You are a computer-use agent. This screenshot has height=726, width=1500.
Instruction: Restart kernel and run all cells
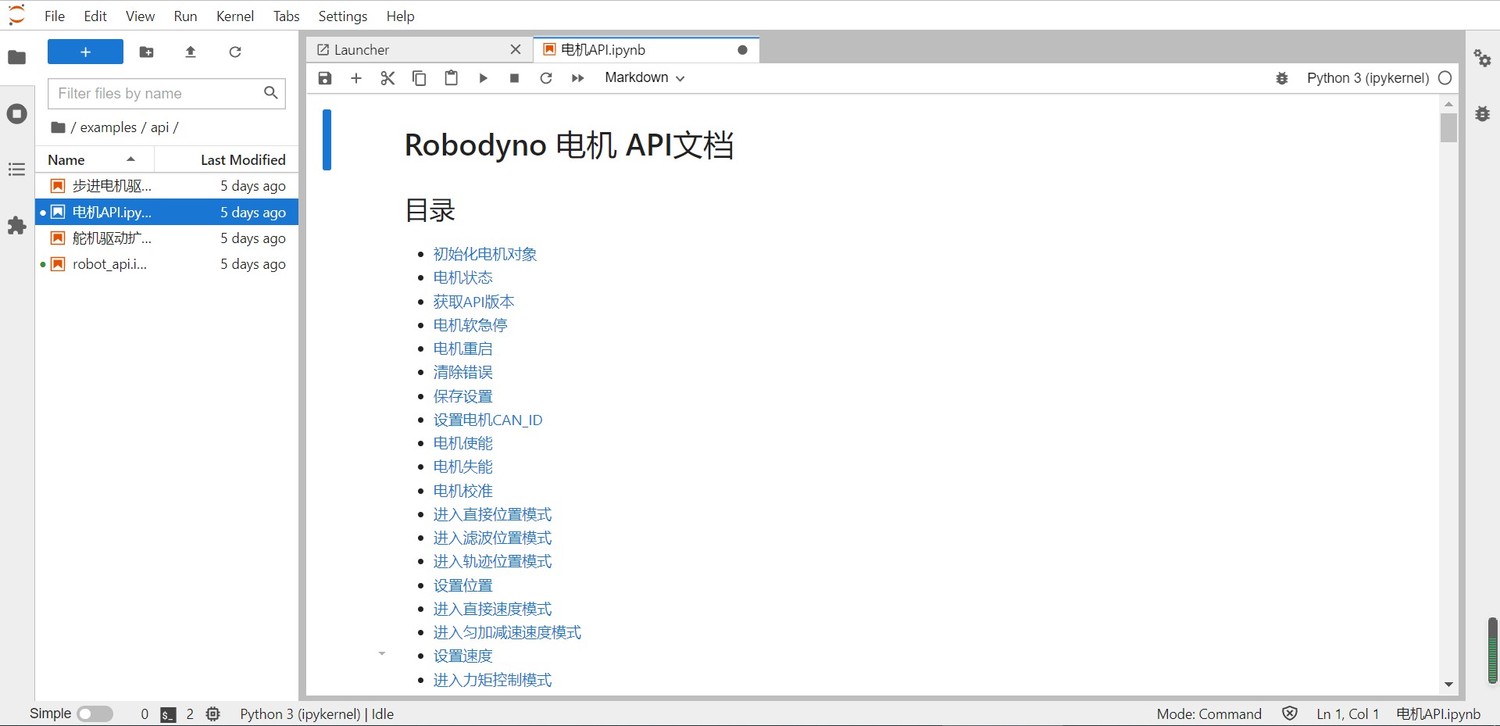pos(578,78)
